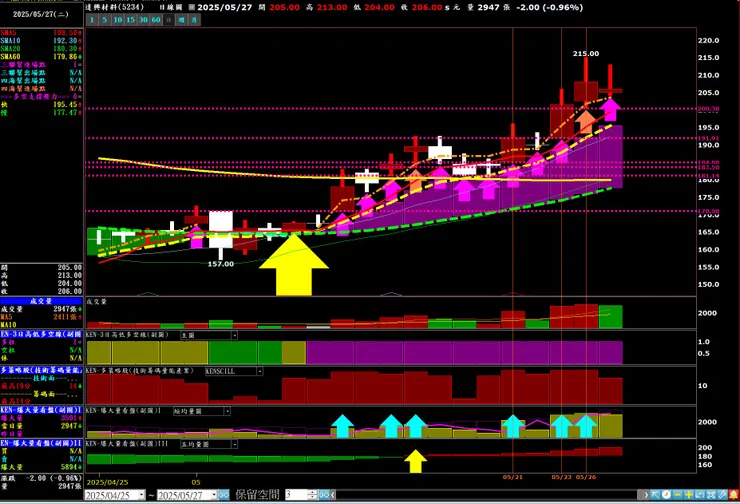
Task: Click the 保留空間 spinner arrows
Action: coord(312,495)
